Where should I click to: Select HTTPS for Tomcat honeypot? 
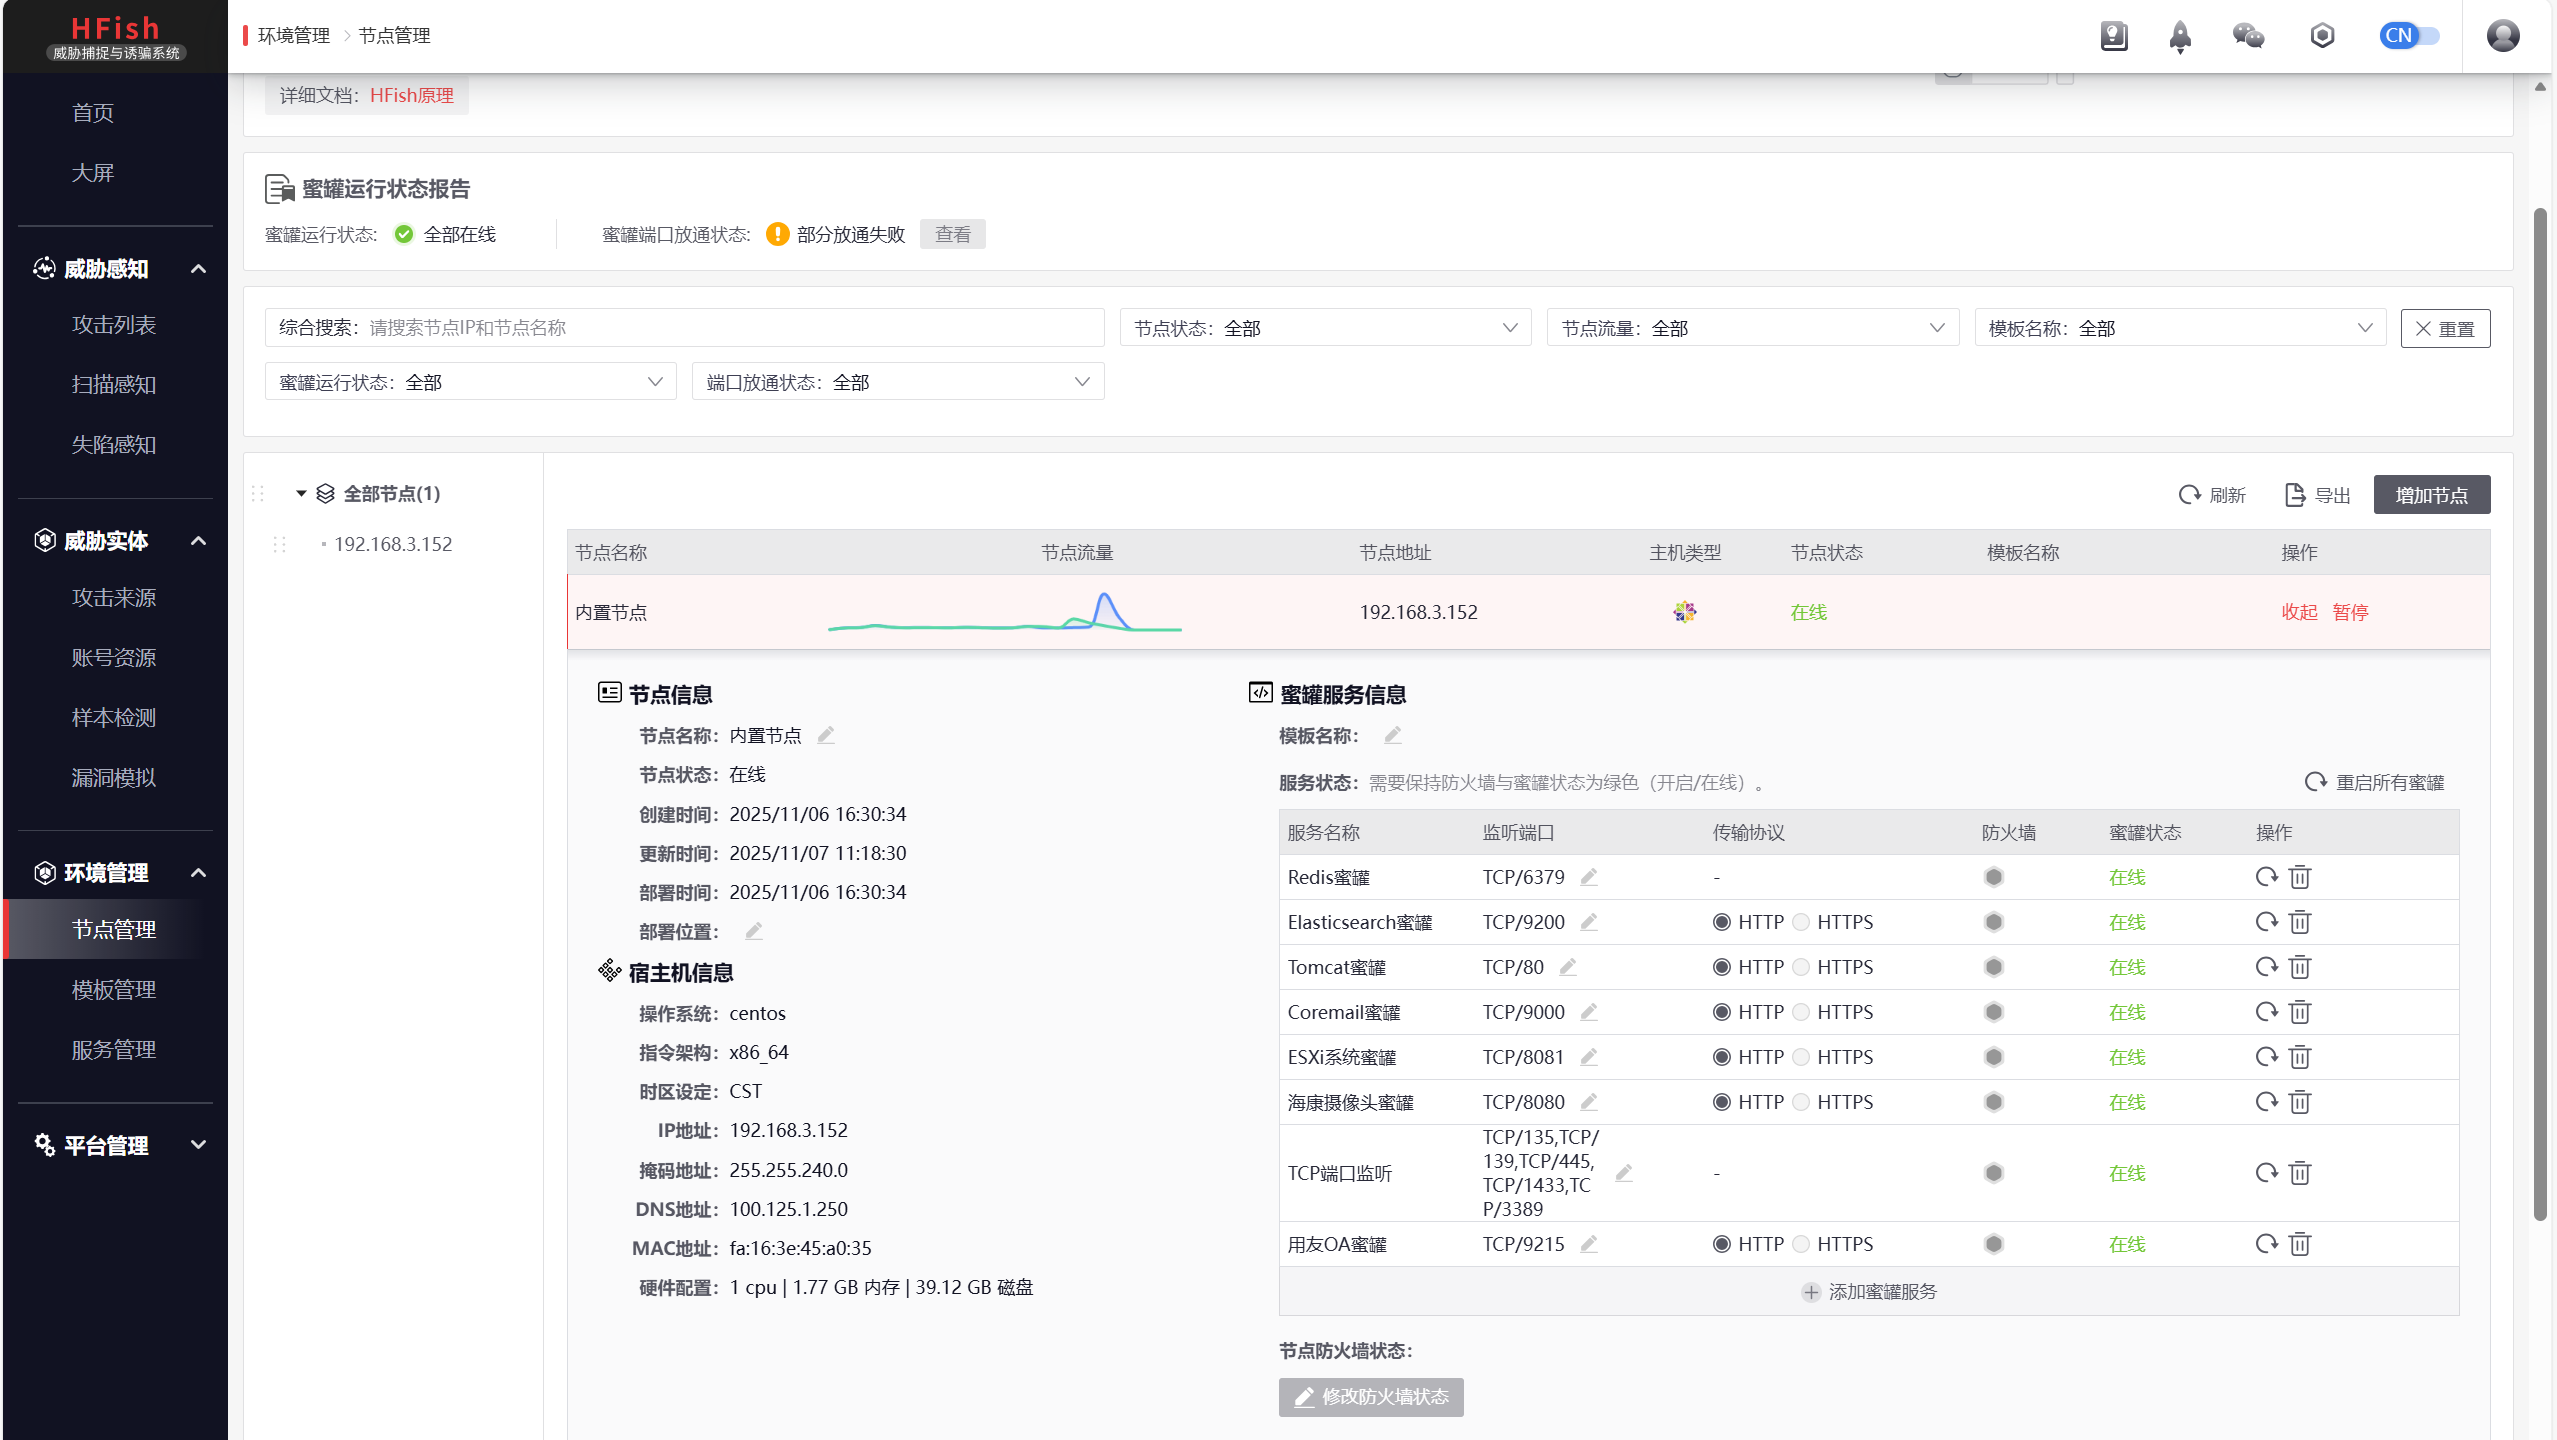click(x=1801, y=967)
